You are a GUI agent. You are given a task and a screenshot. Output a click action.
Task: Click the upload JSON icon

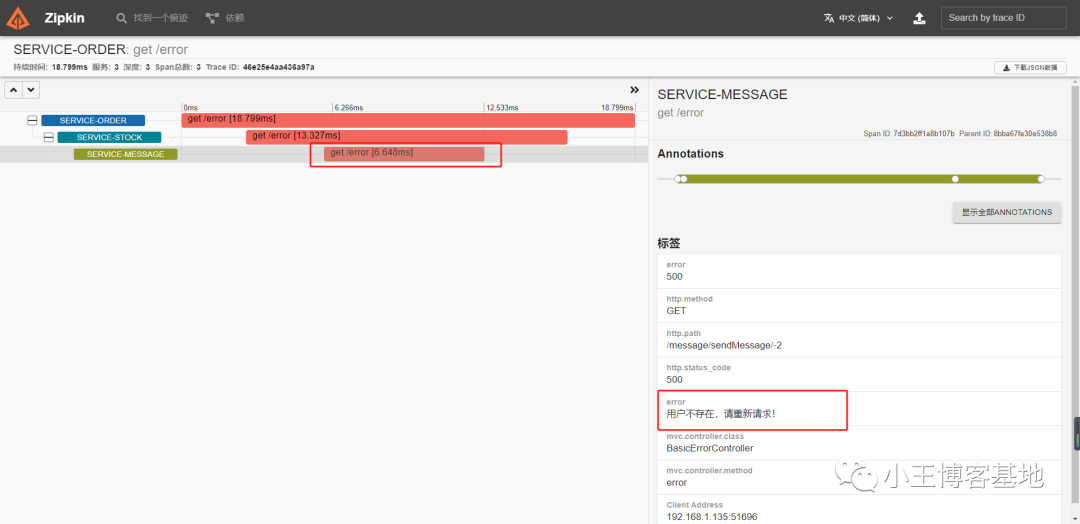tap(919, 19)
